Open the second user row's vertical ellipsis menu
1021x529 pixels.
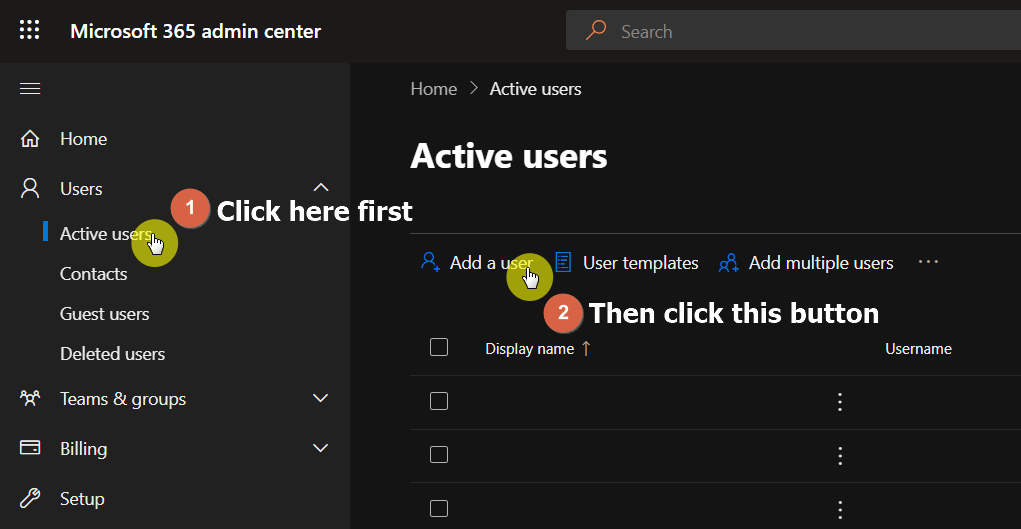pos(840,455)
